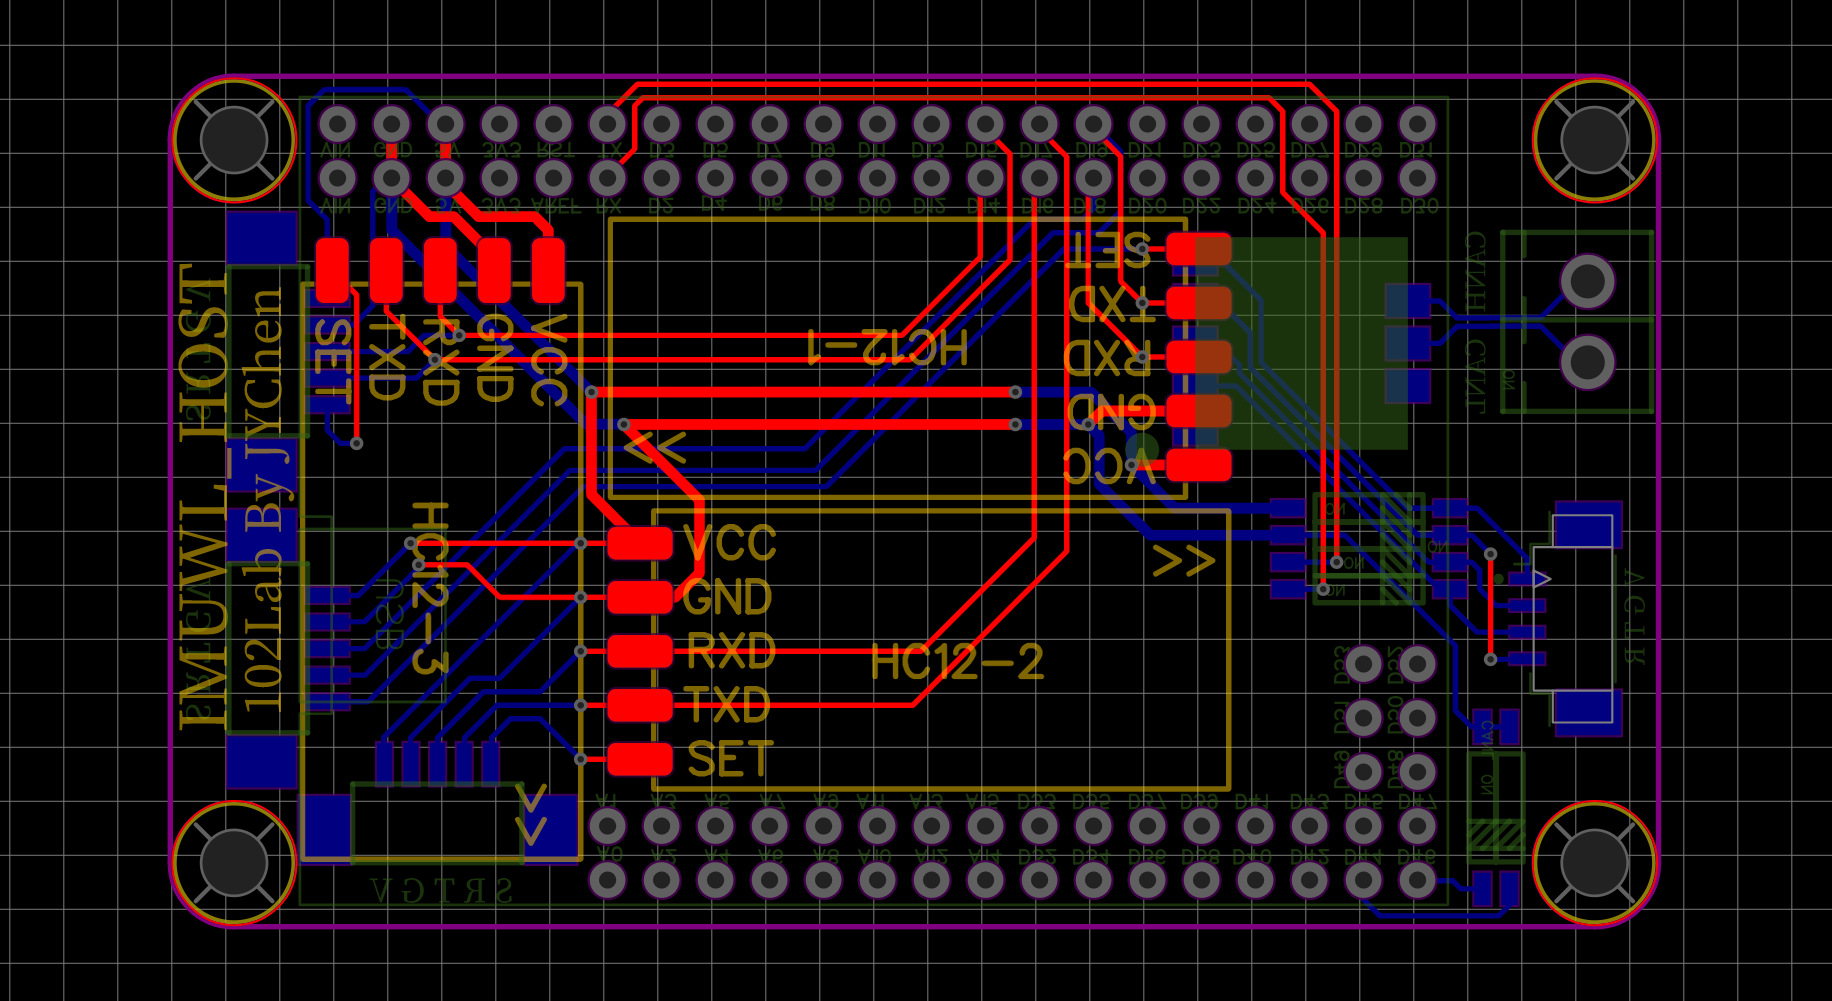The height and width of the screenshot is (1001, 1832).
Task: Click the RXD pad of HC12-1
Action: point(1197,357)
